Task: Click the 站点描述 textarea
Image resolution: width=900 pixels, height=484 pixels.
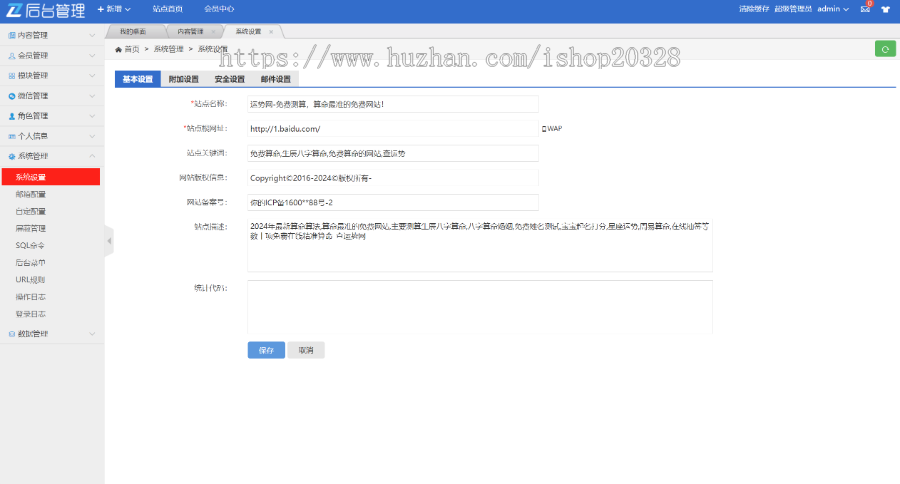Action: pyautogui.click(x=480, y=245)
